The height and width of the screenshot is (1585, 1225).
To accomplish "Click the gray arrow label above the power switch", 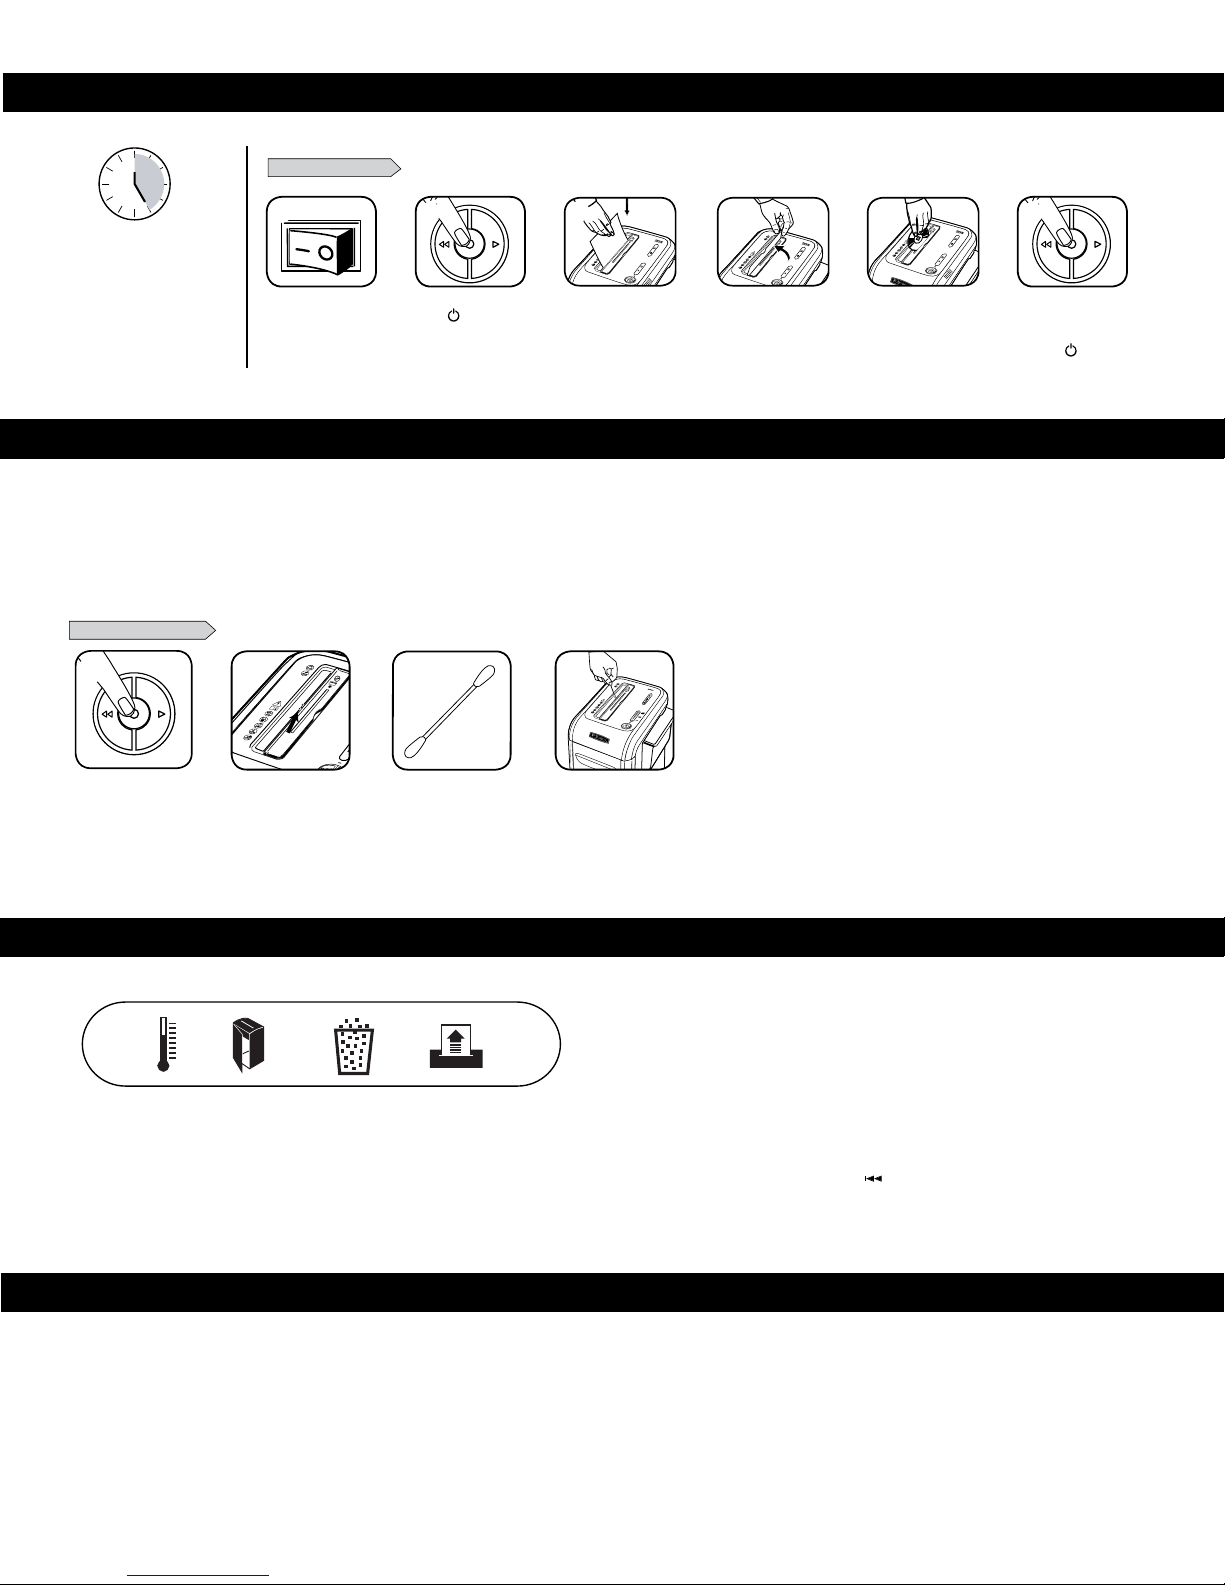I will click(334, 167).
